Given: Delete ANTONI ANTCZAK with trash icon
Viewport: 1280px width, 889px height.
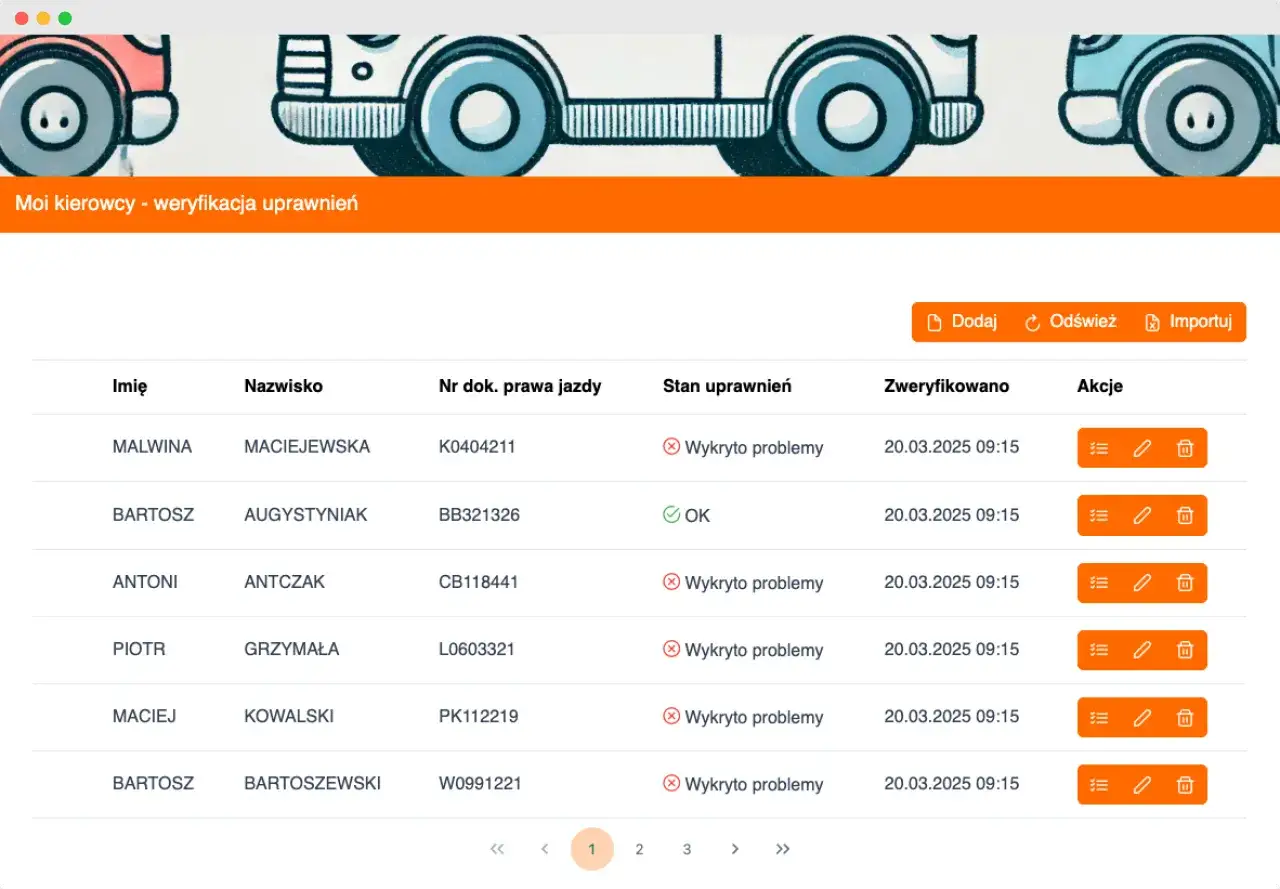Looking at the screenshot, I should 1185,582.
